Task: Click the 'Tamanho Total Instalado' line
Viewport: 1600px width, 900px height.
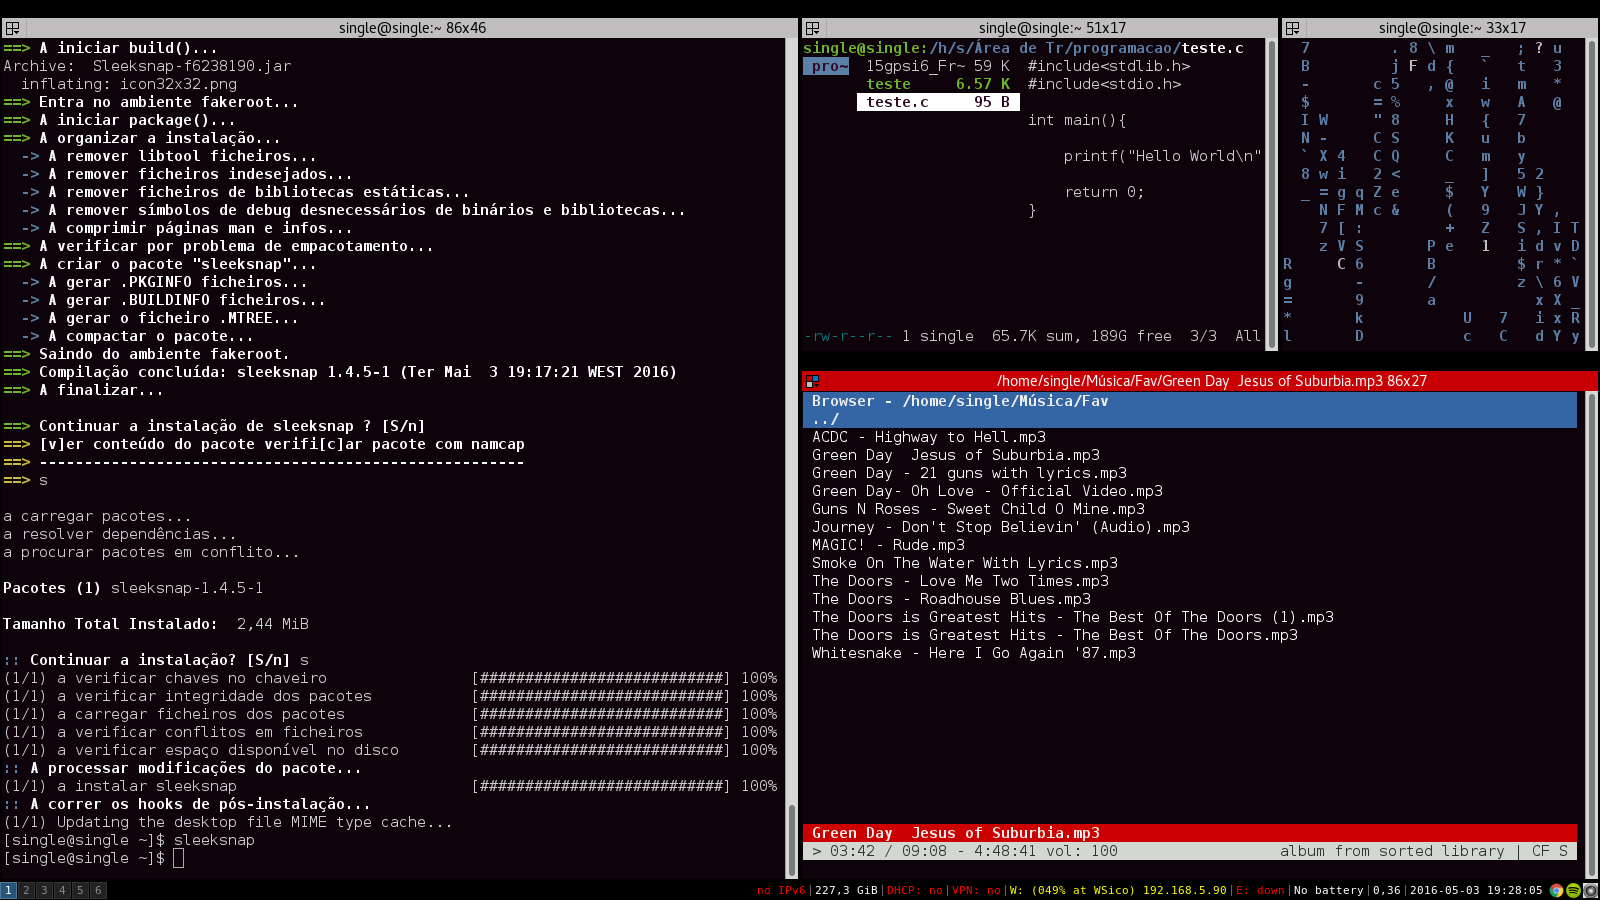Action: click(x=156, y=624)
